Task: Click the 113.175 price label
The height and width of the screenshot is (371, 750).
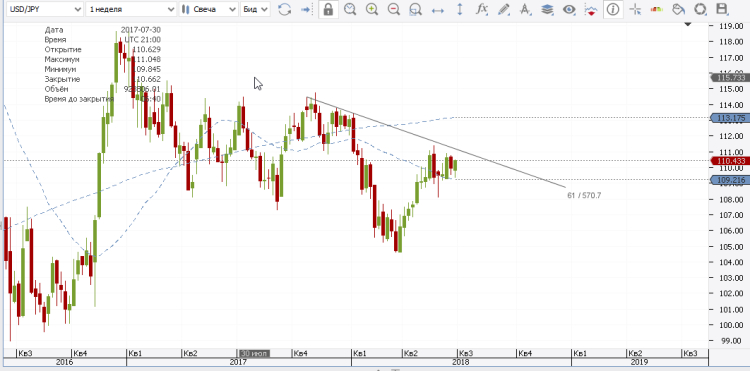Action: coord(730,118)
